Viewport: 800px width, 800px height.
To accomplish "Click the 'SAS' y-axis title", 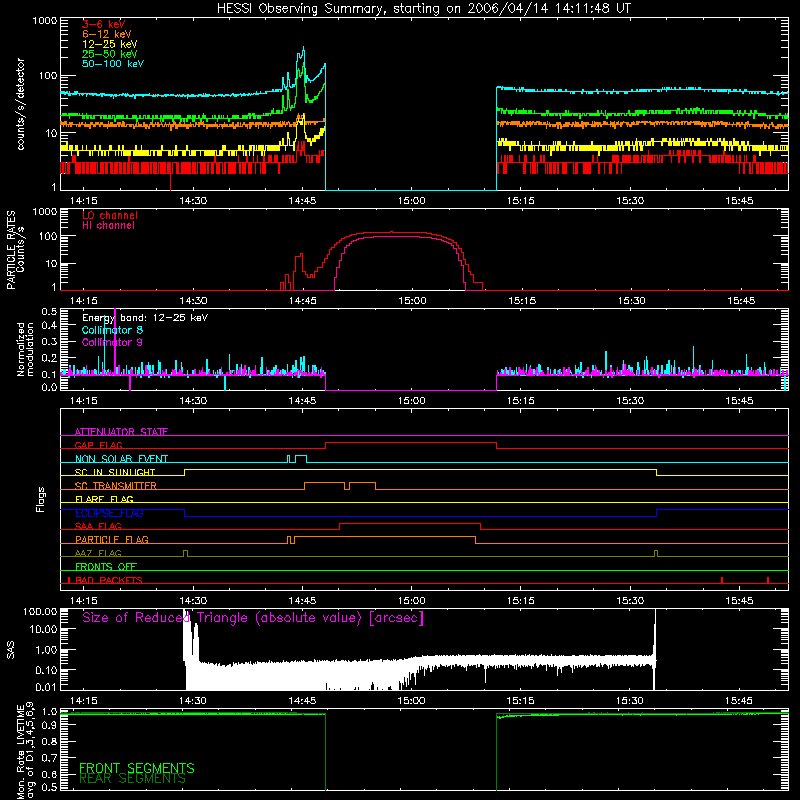I will tap(11, 650).
